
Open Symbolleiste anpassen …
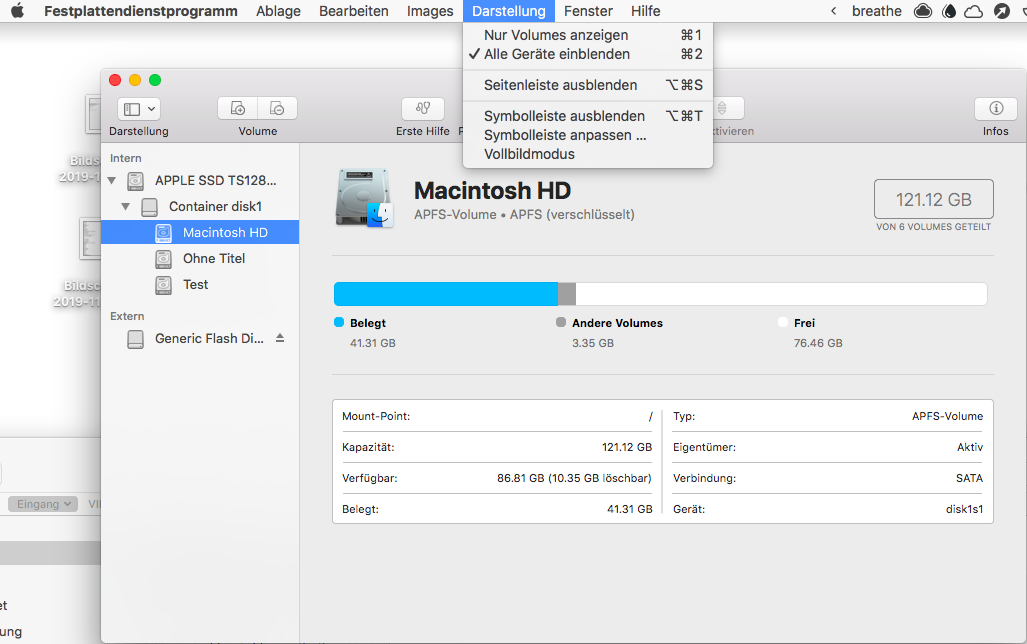coord(588,134)
